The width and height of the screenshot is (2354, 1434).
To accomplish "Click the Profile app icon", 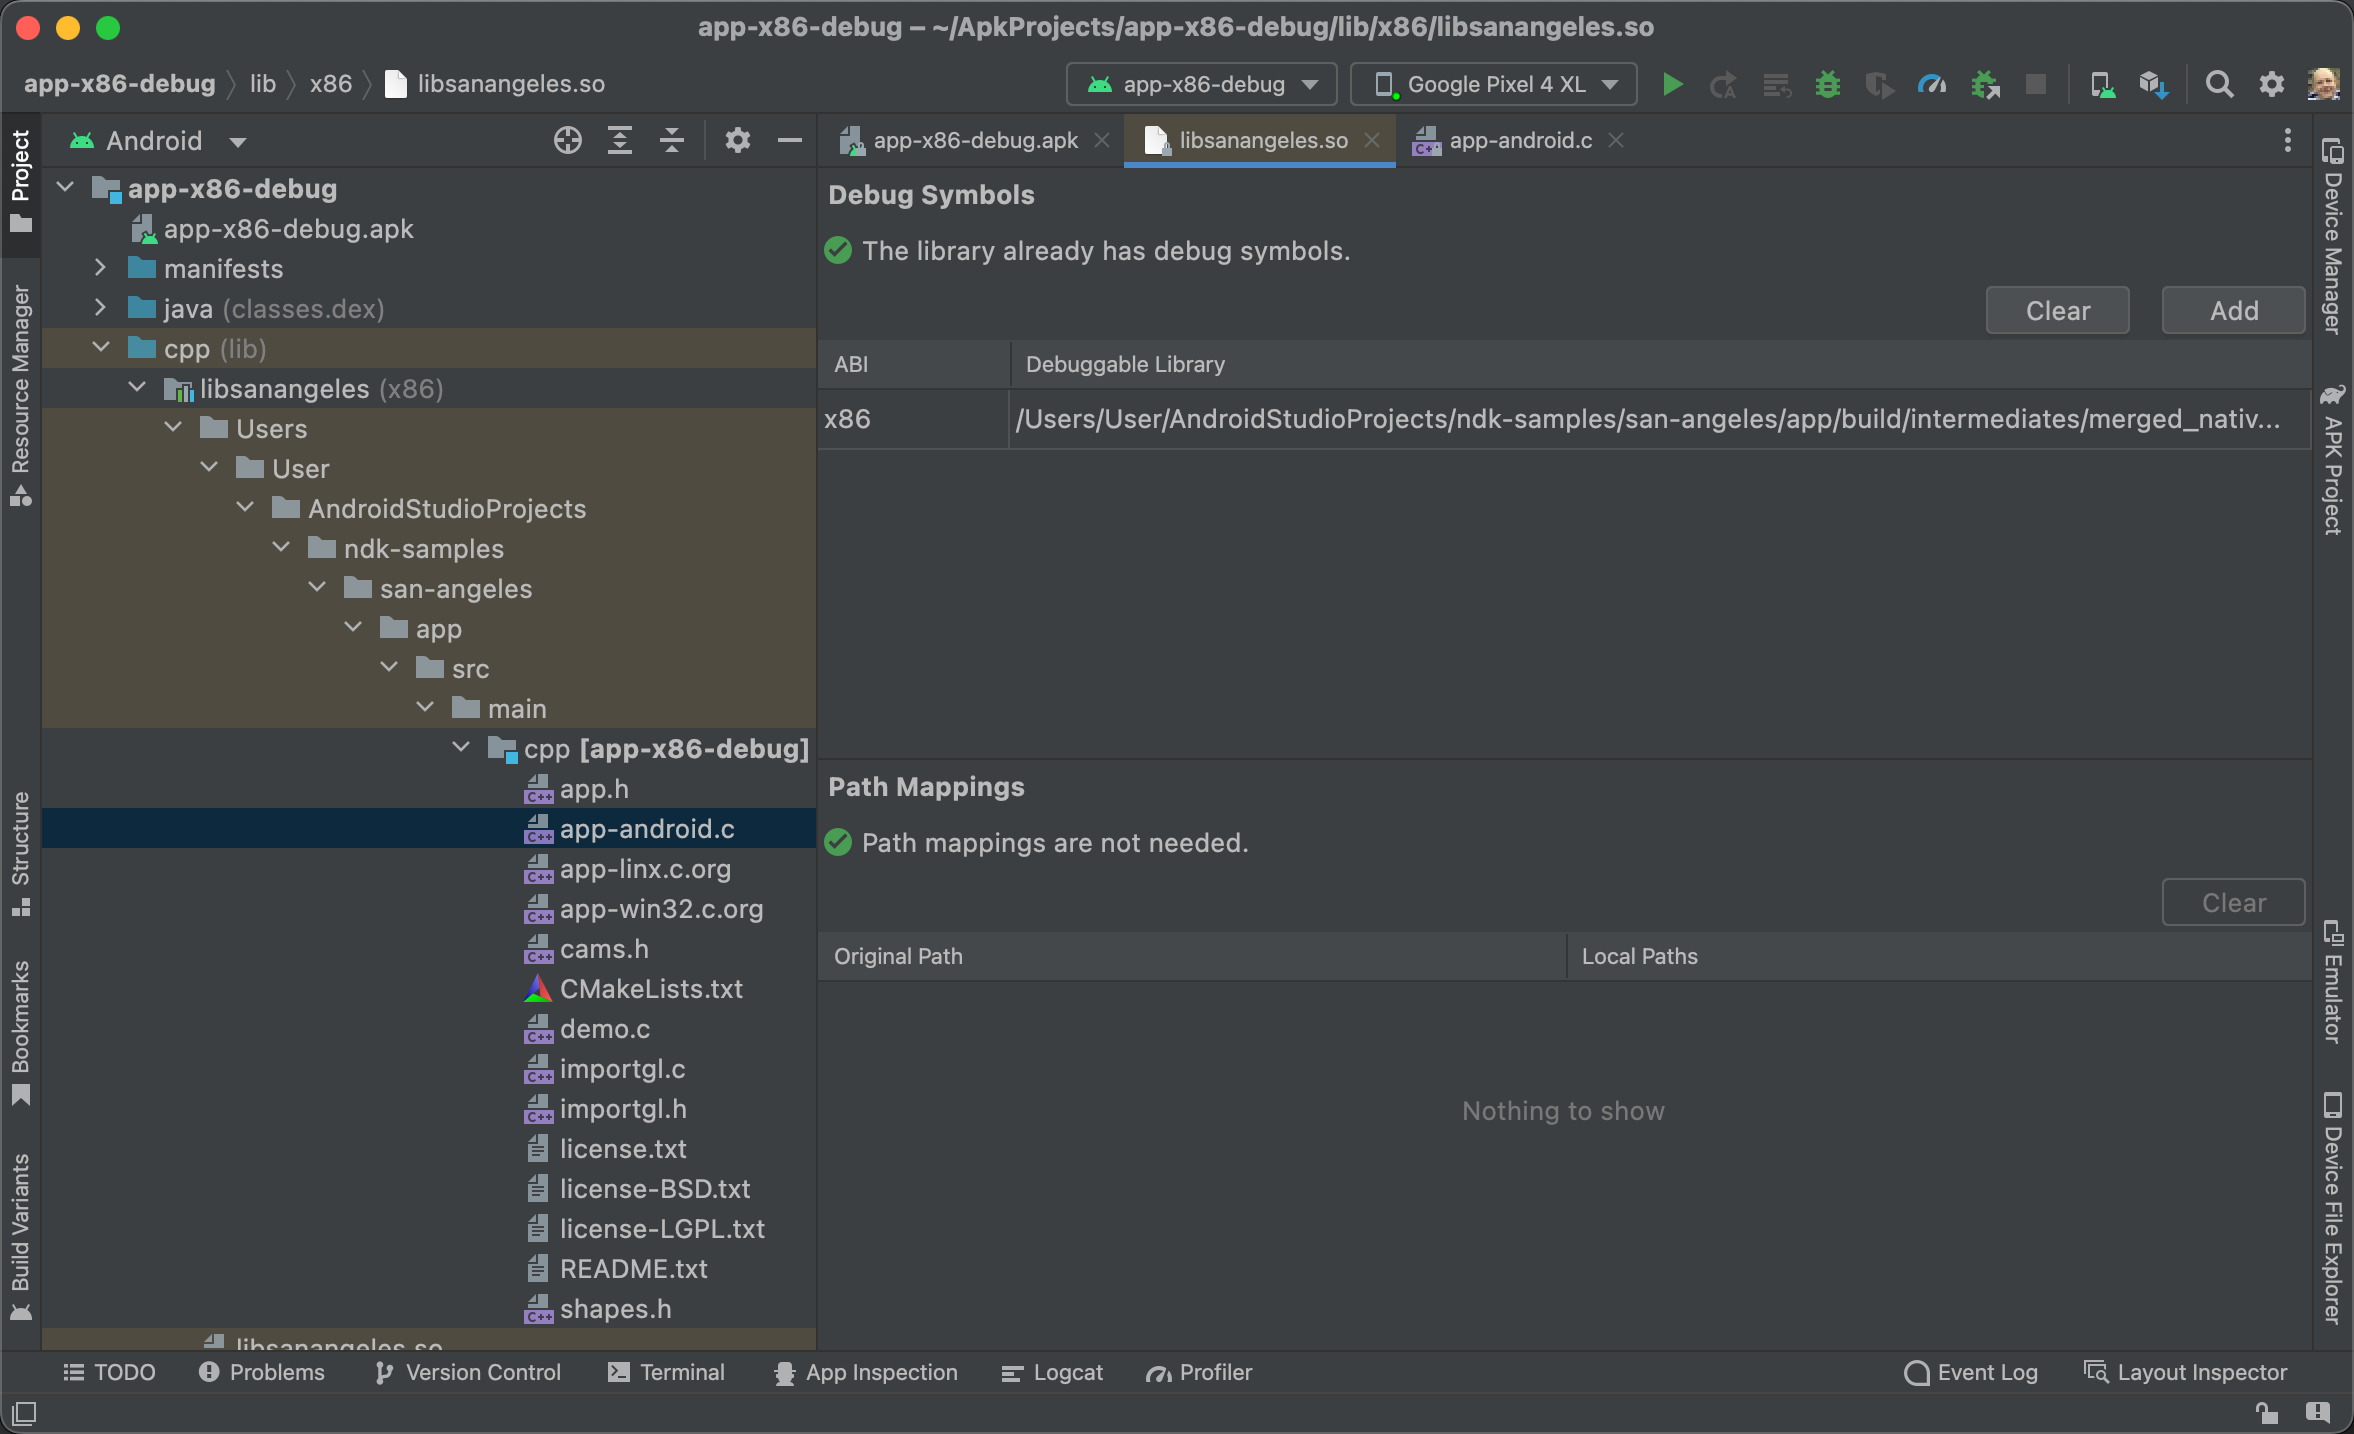I will (x=1935, y=82).
